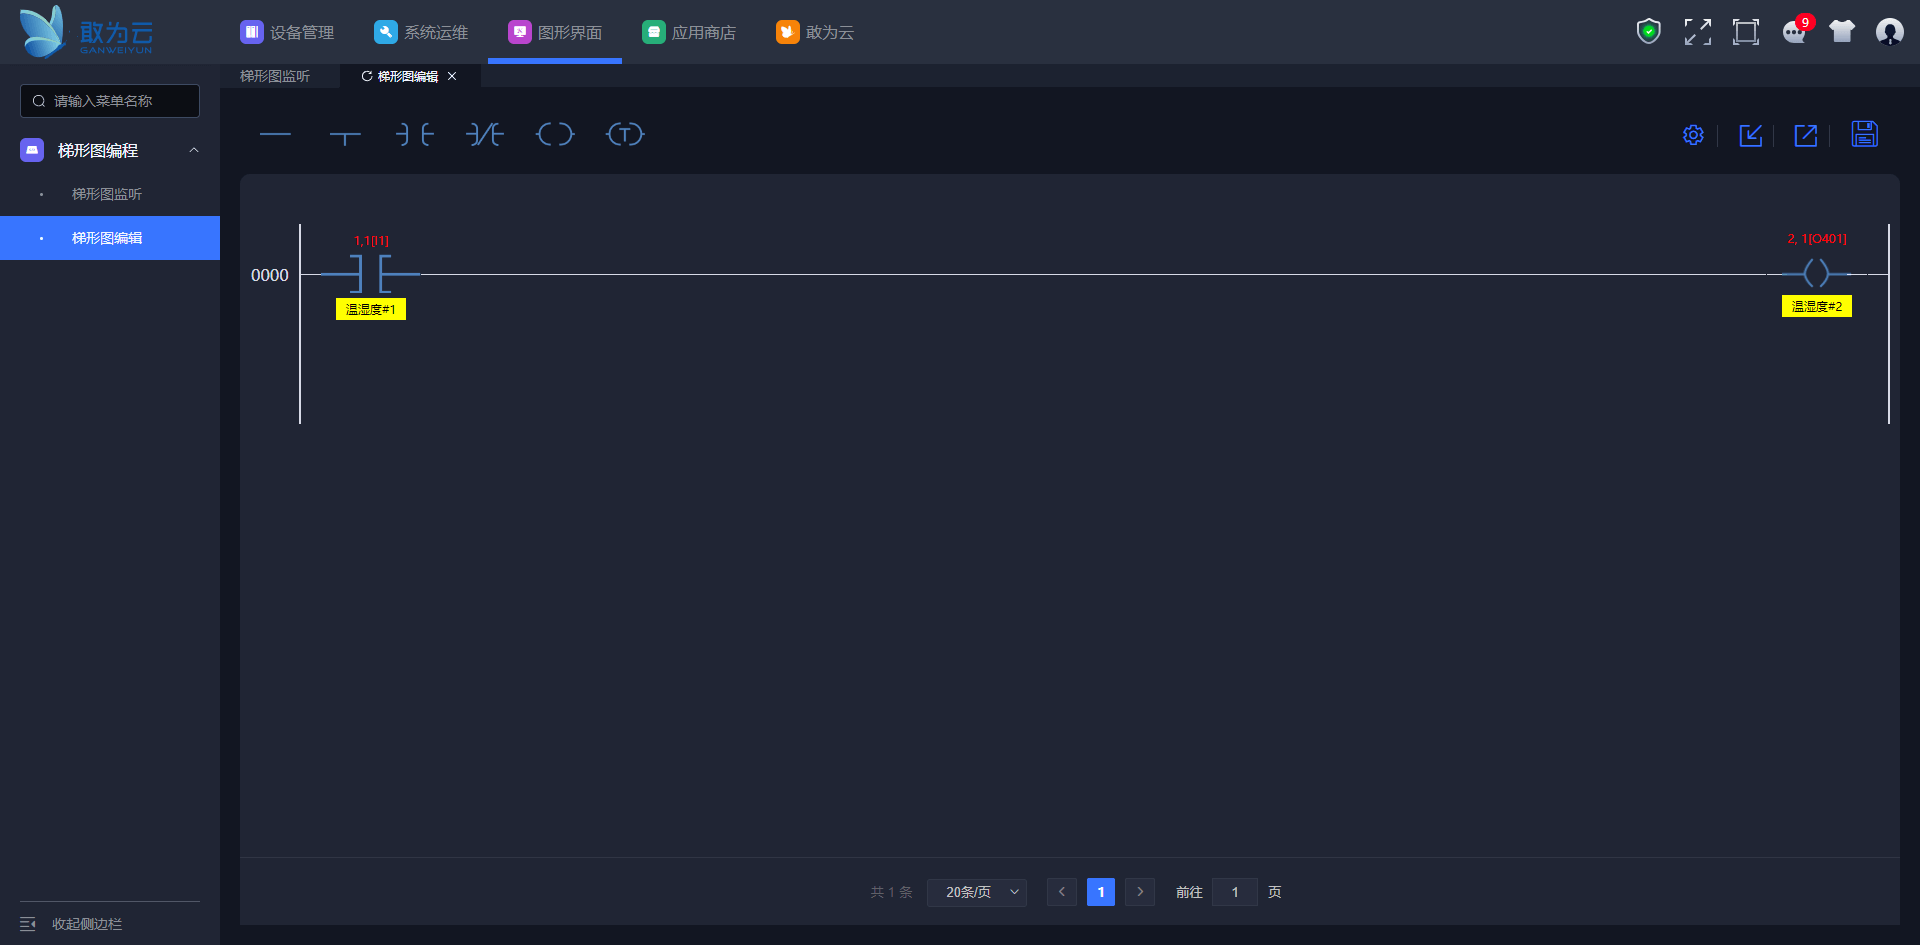Click the screen frame icon
1920x945 pixels.
1746,32
